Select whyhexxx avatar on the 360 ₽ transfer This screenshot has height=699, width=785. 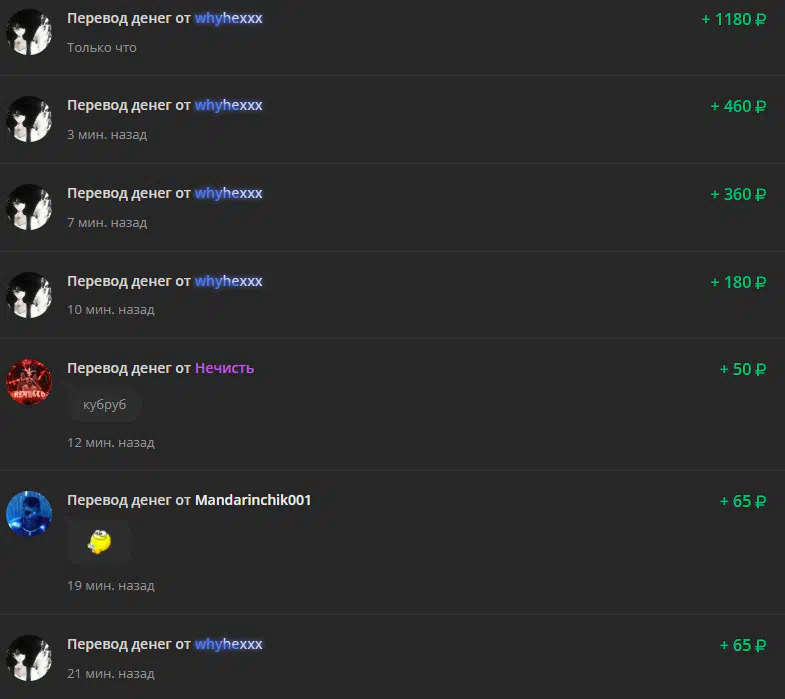coord(29,207)
